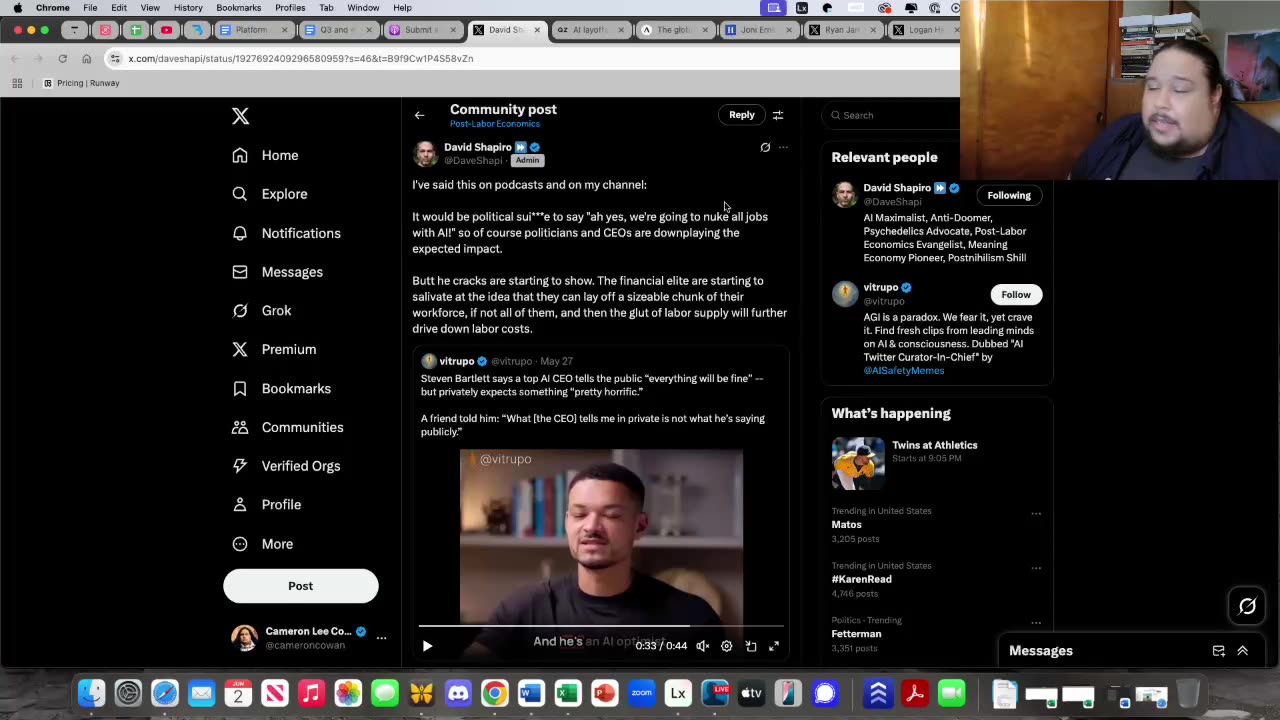1280x720 pixels.
Task: Click floating Grok button bottom right
Action: click(1248, 606)
